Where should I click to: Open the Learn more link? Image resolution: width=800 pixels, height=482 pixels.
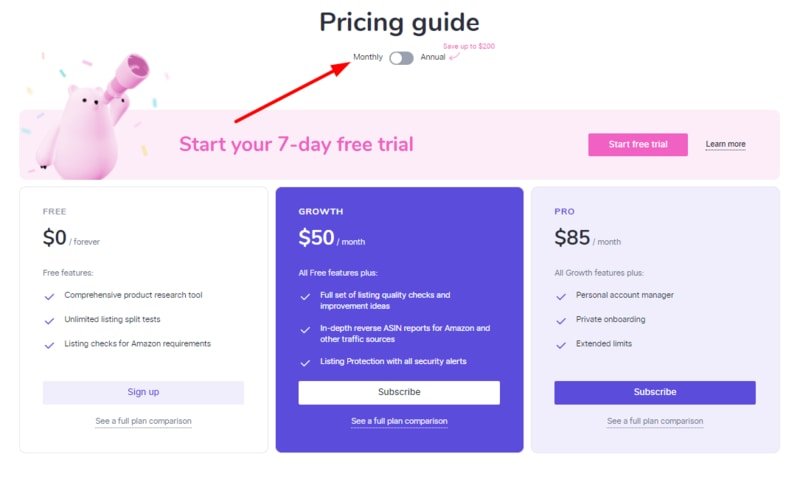click(x=726, y=144)
